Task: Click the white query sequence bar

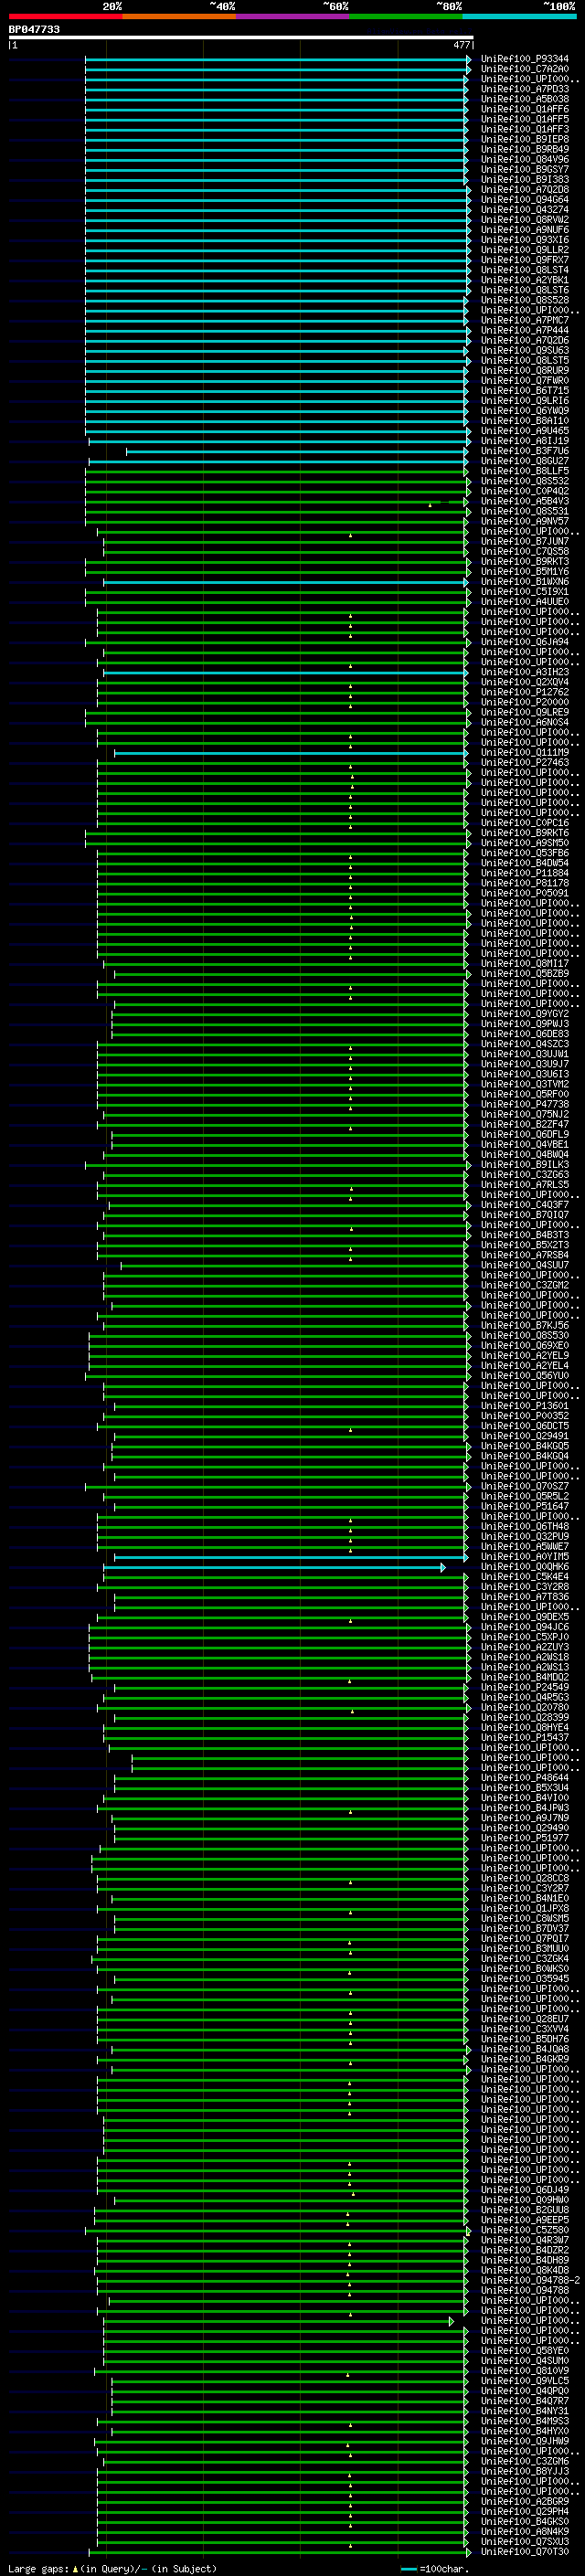Action: pyautogui.click(x=240, y=37)
